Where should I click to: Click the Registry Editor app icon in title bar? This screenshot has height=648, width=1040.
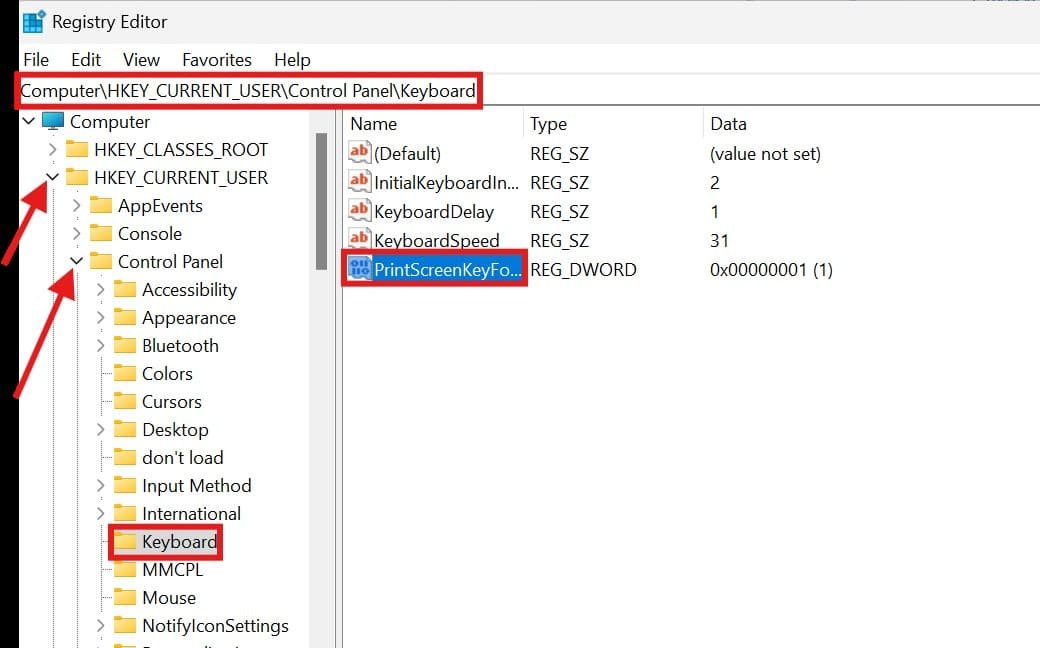[x=34, y=21]
